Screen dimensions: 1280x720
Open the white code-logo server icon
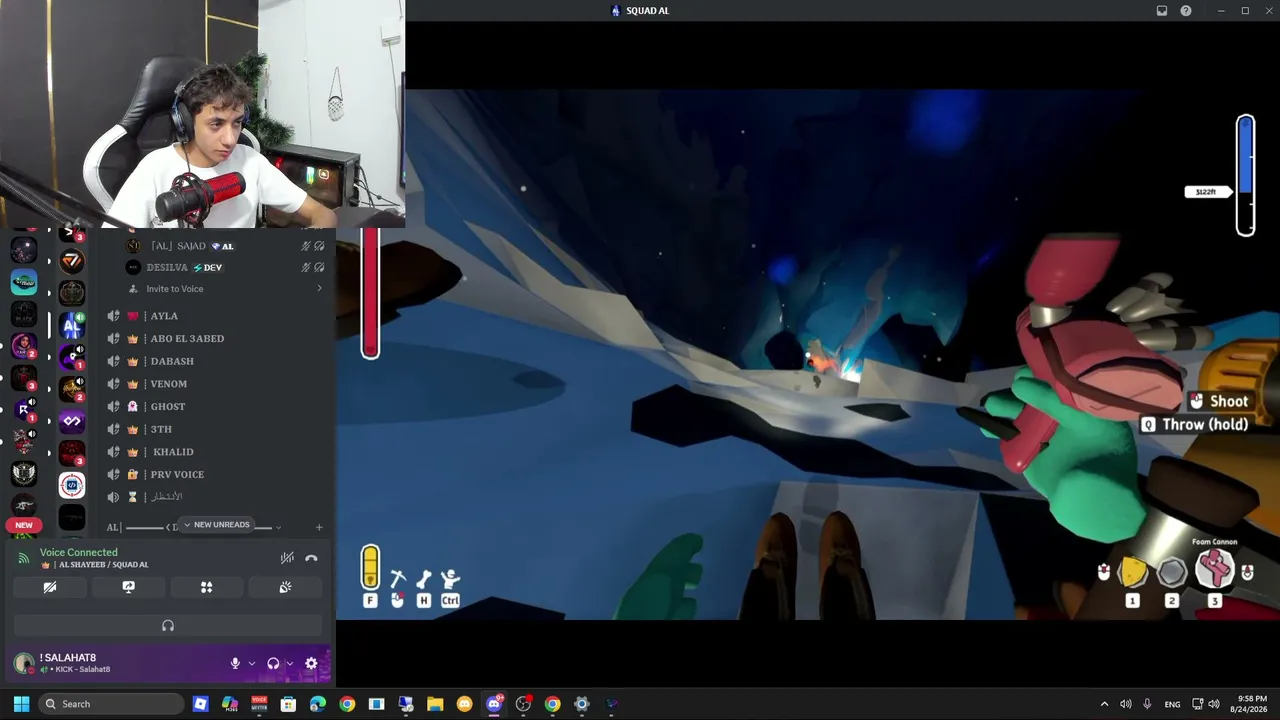(x=71, y=486)
